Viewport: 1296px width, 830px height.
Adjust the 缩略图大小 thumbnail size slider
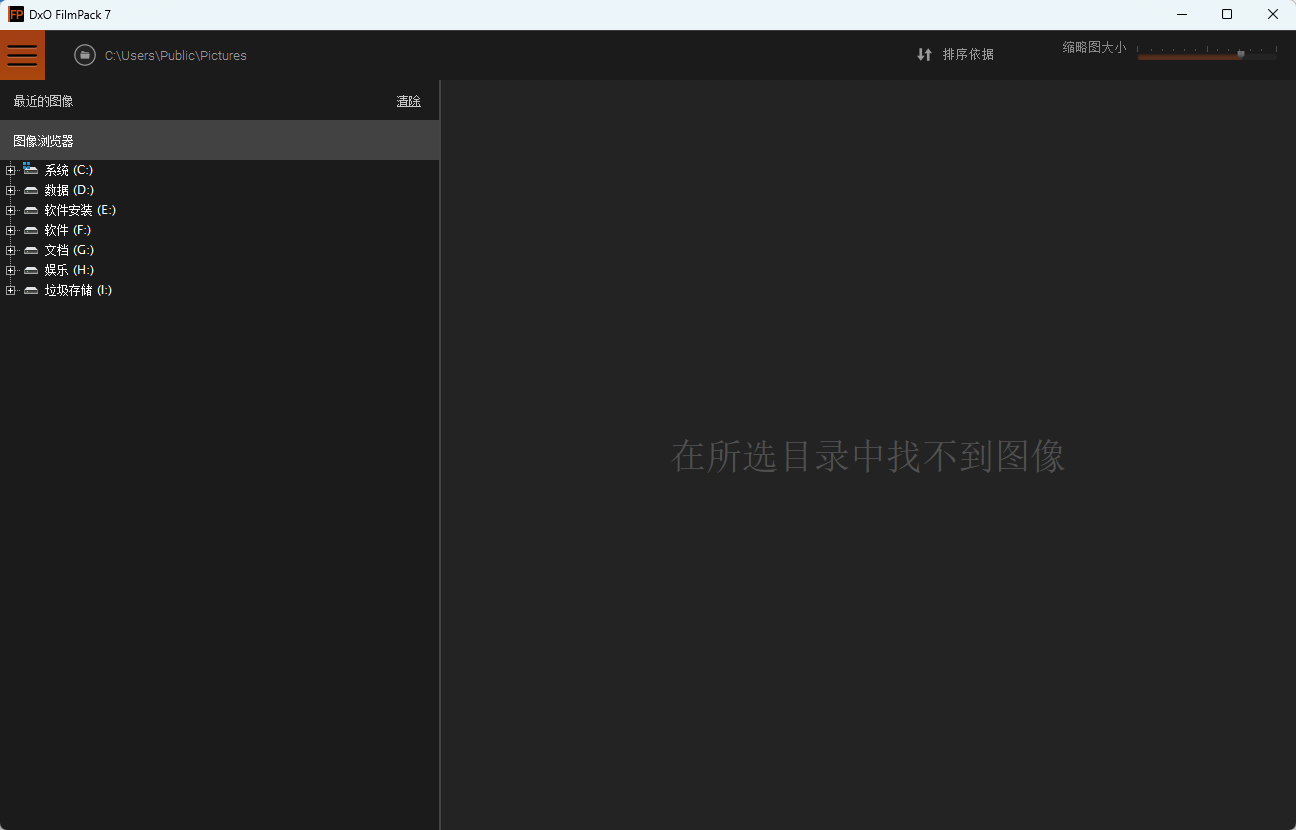(x=1207, y=55)
